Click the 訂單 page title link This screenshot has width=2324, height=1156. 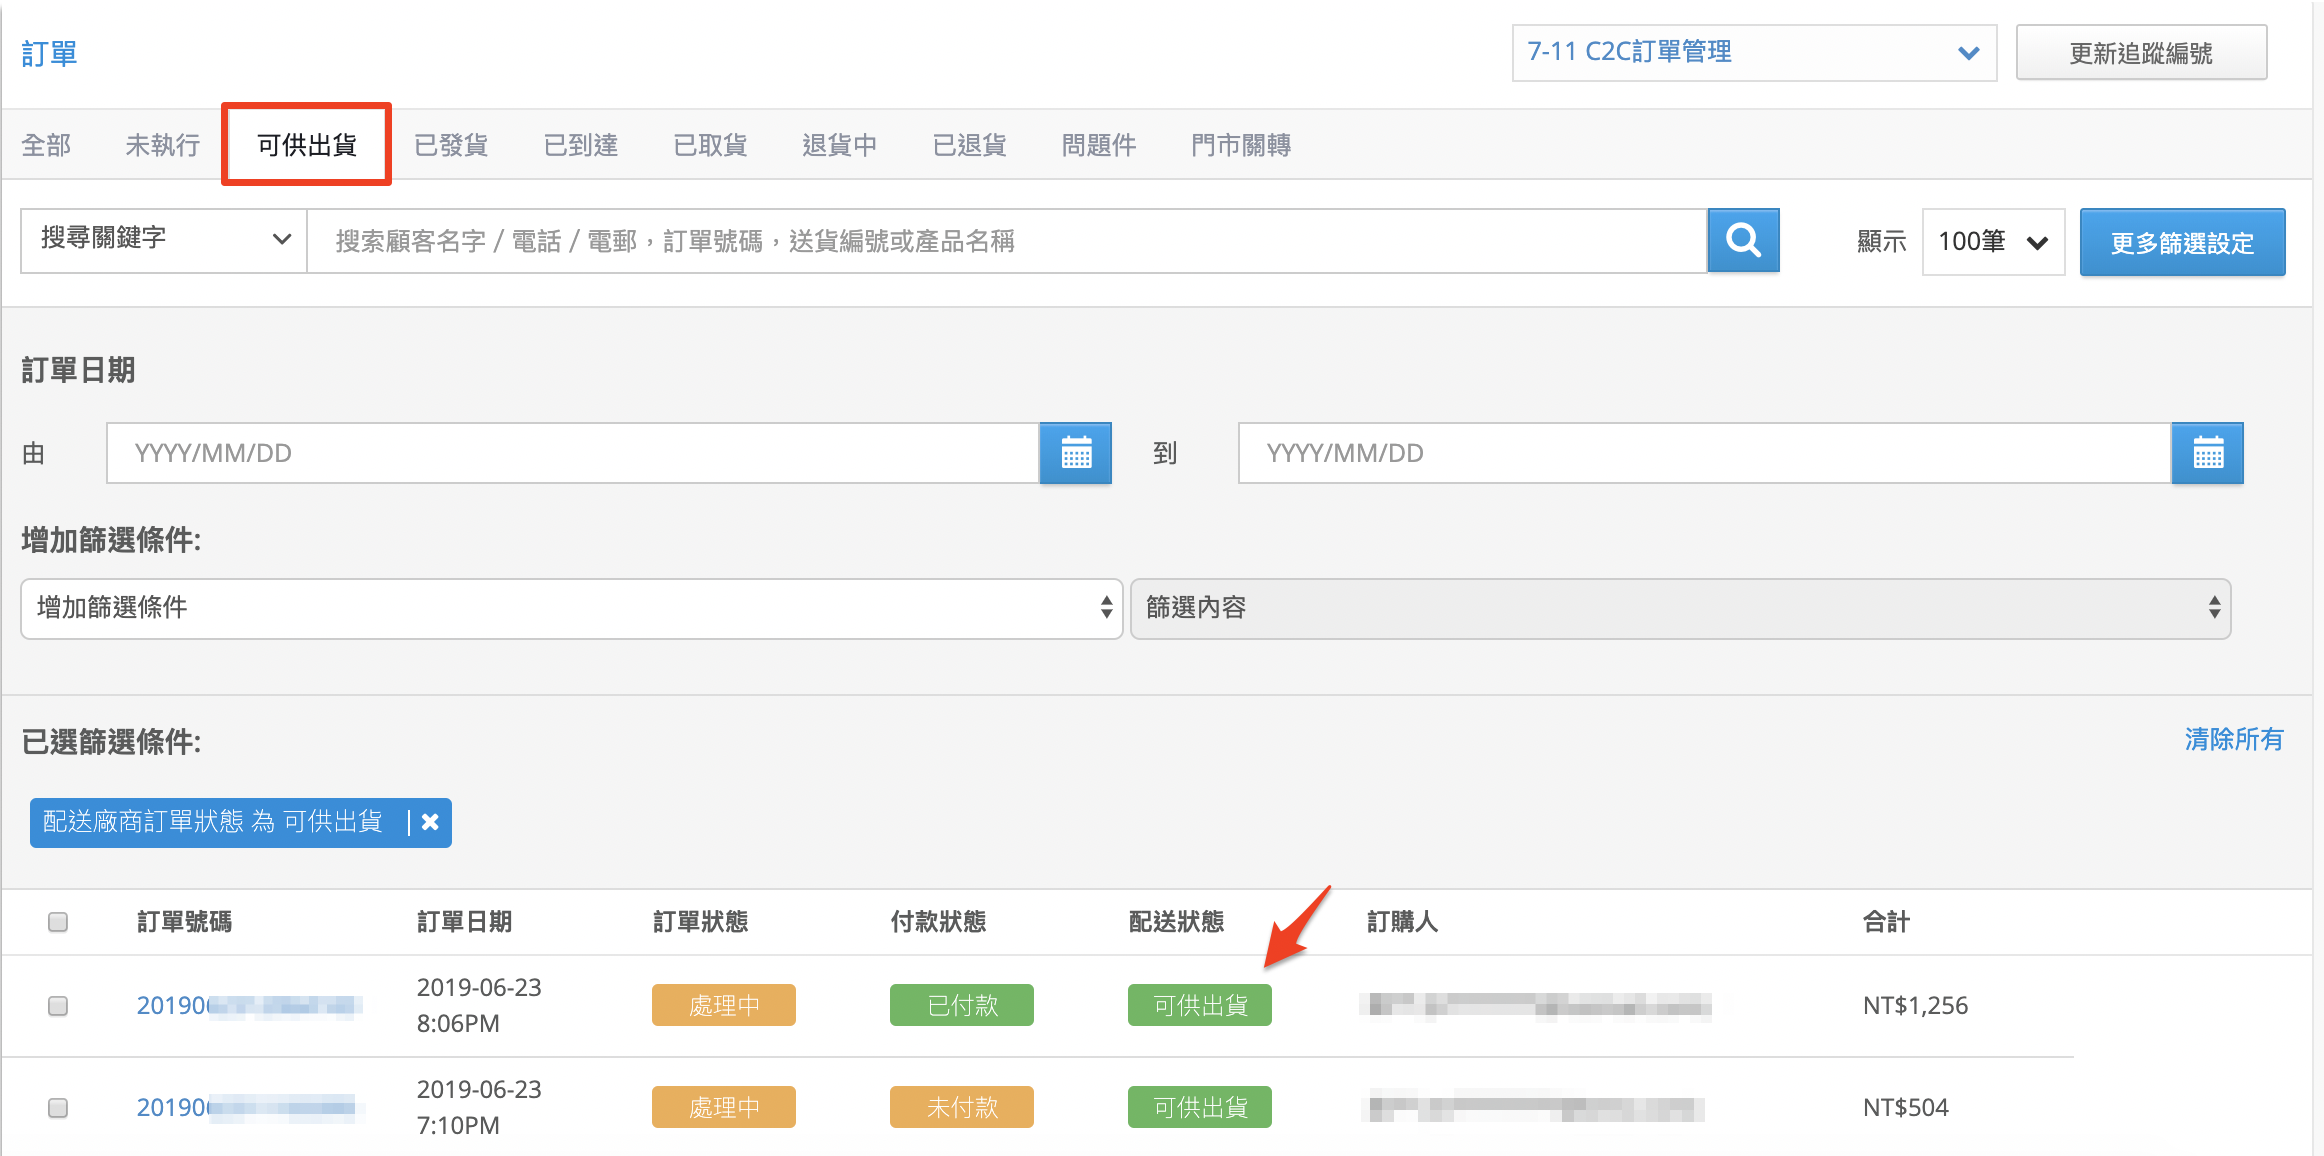click(x=49, y=53)
